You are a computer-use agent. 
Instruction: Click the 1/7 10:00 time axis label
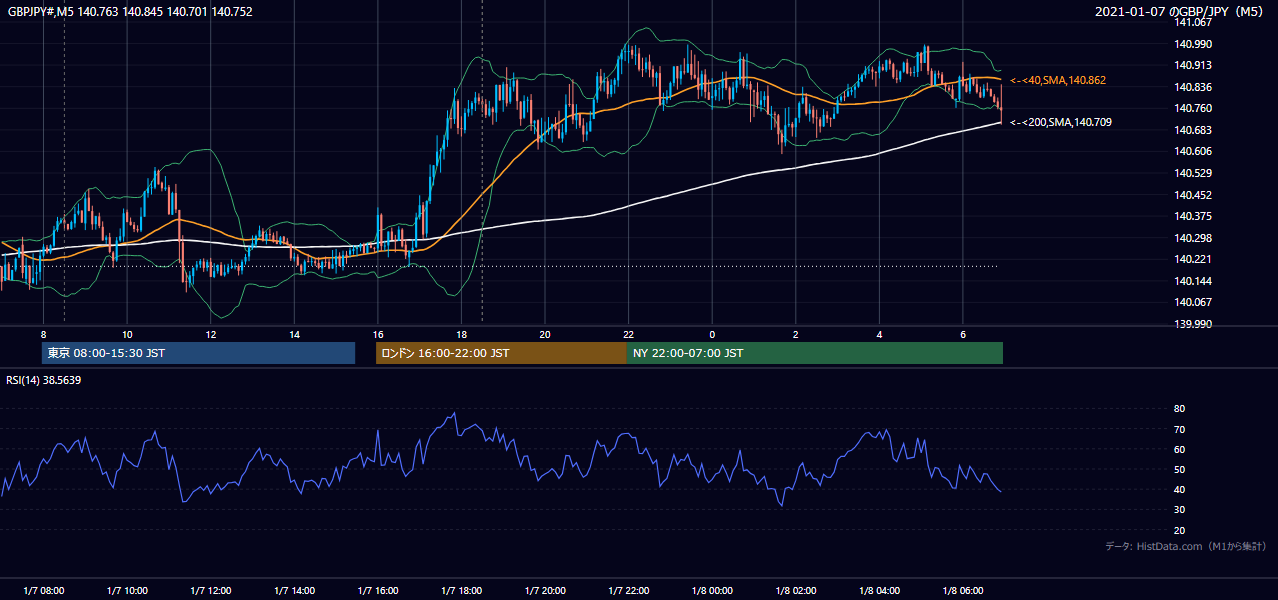pyautogui.click(x=127, y=591)
